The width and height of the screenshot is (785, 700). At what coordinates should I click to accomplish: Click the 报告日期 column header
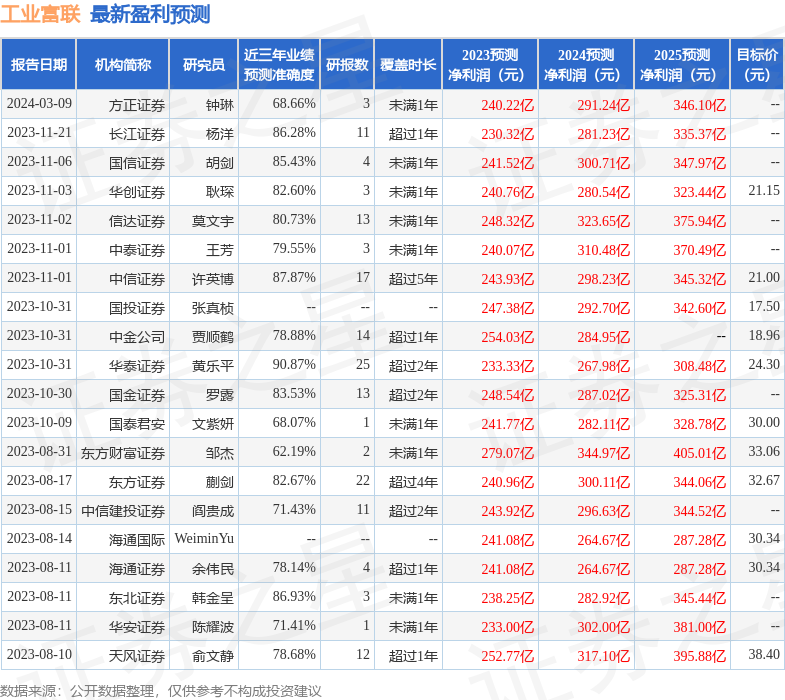[x=39, y=65]
